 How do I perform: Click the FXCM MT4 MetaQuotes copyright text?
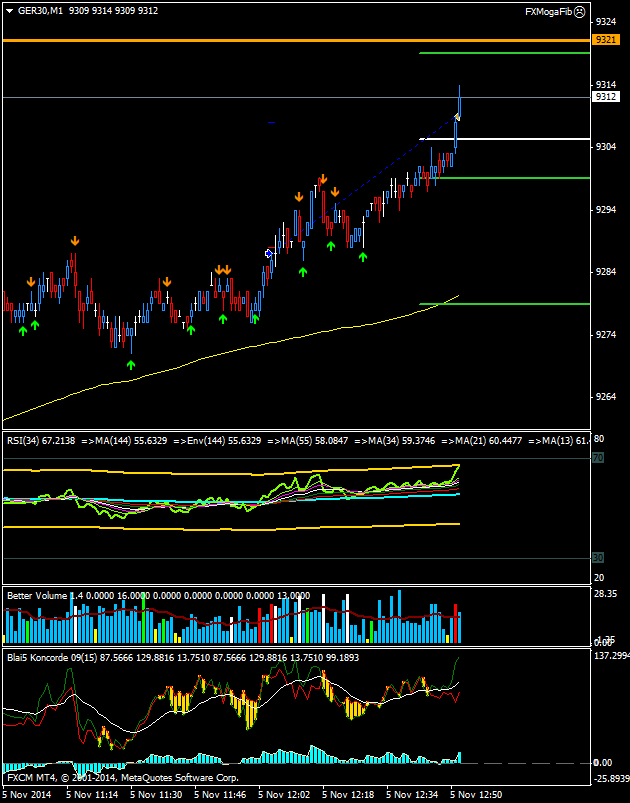pos(122,776)
